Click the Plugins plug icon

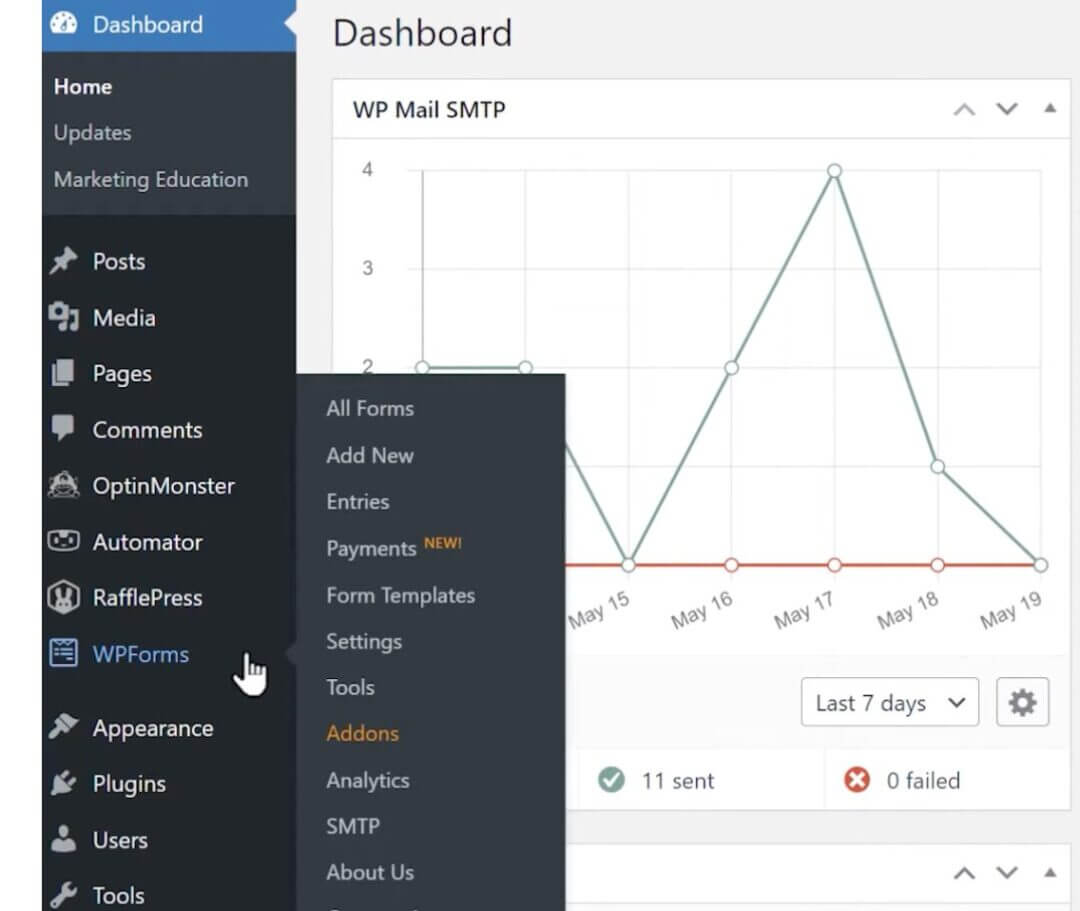(x=64, y=784)
